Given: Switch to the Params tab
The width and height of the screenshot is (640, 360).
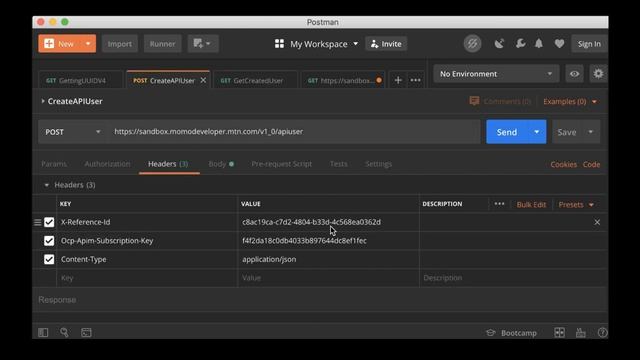Looking at the screenshot, I should (54, 164).
